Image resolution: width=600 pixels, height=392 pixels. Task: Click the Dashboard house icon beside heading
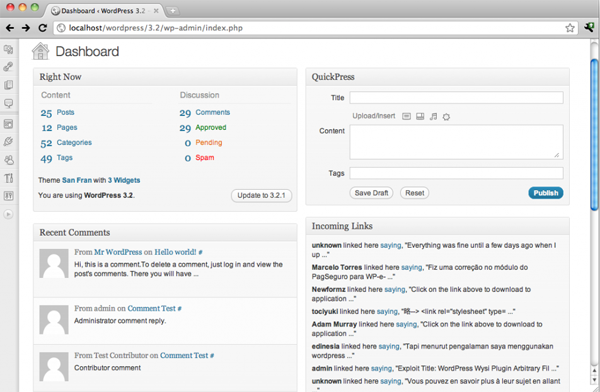pyautogui.click(x=41, y=51)
